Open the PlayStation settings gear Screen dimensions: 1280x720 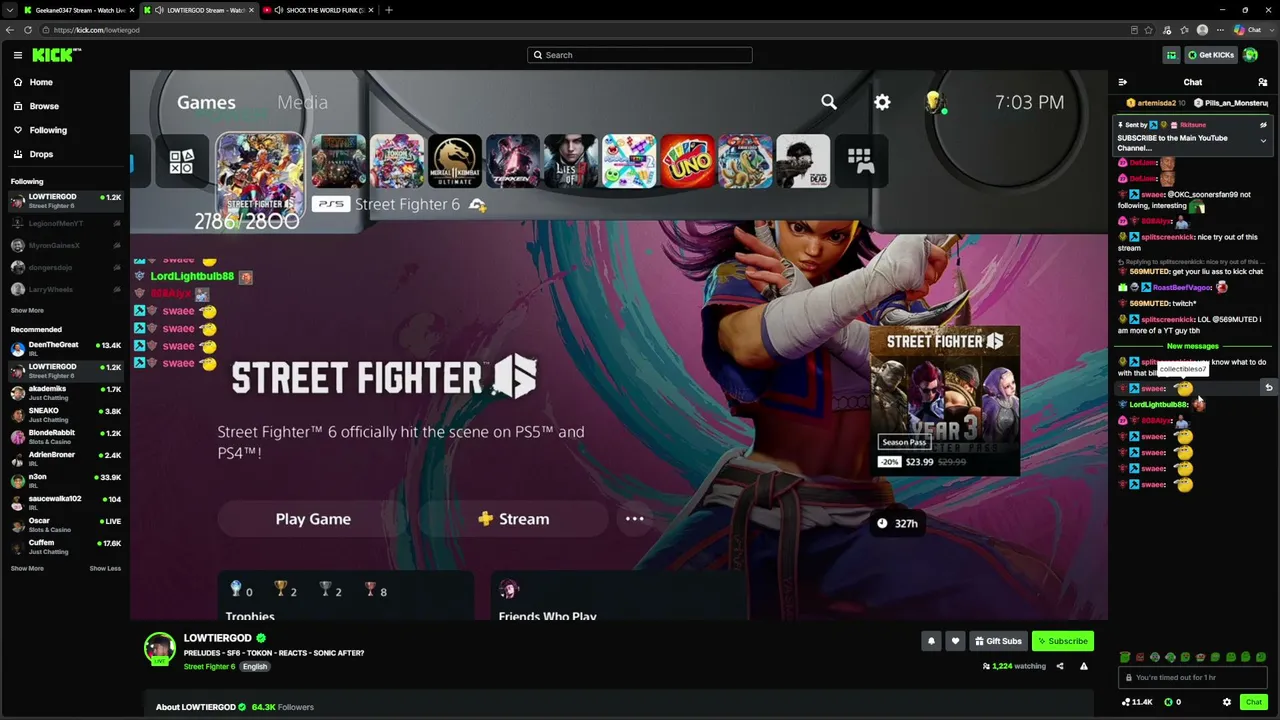click(882, 101)
